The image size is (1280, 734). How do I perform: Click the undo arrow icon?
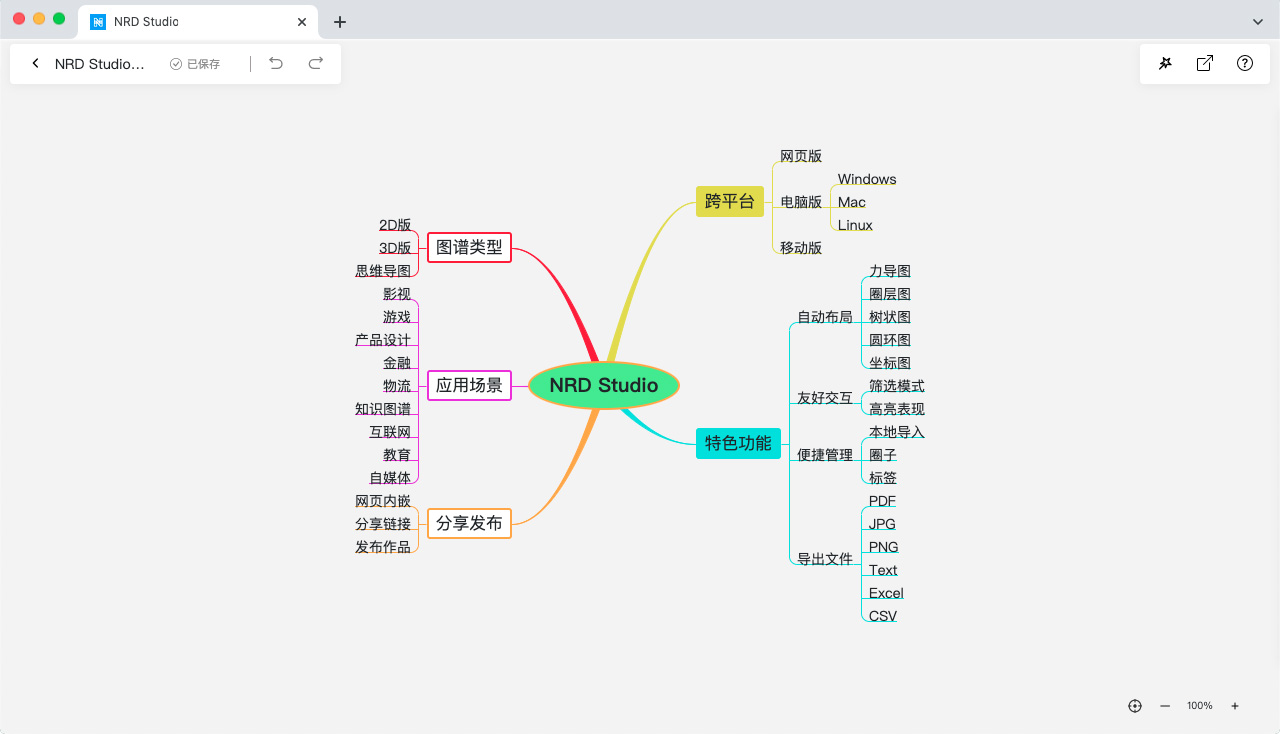pyautogui.click(x=276, y=64)
